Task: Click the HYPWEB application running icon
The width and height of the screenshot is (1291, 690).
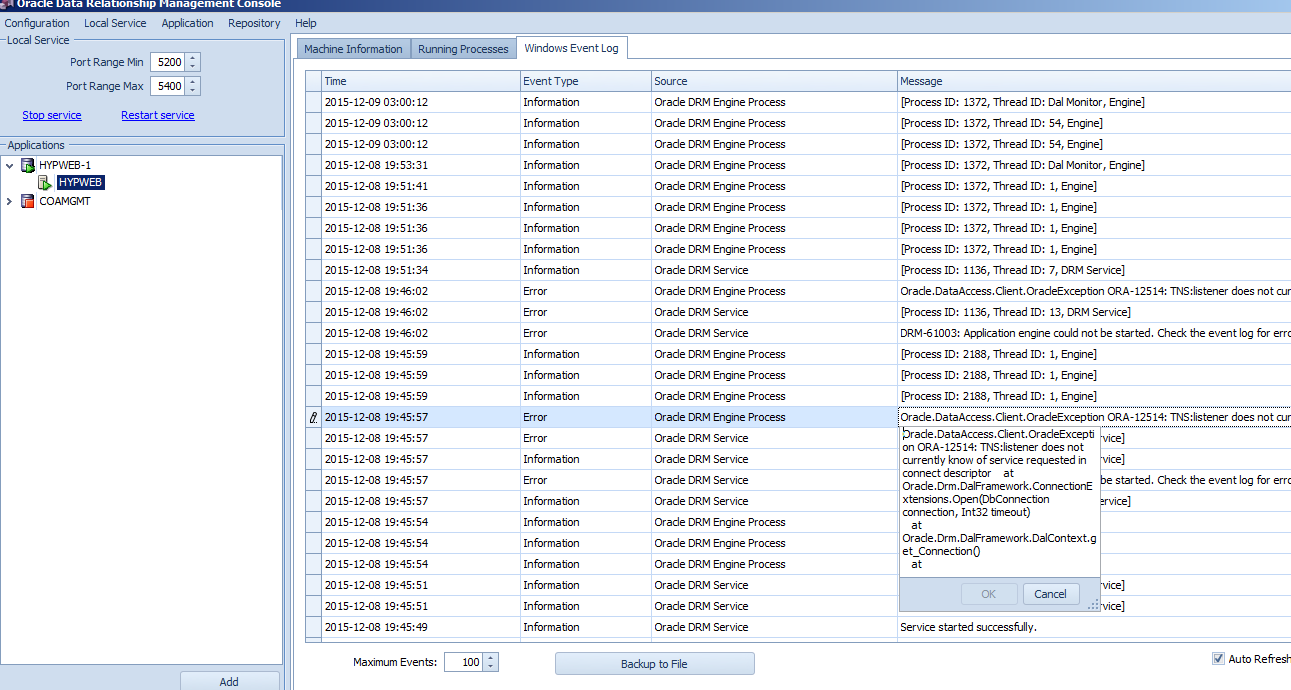Action: [45, 183]
